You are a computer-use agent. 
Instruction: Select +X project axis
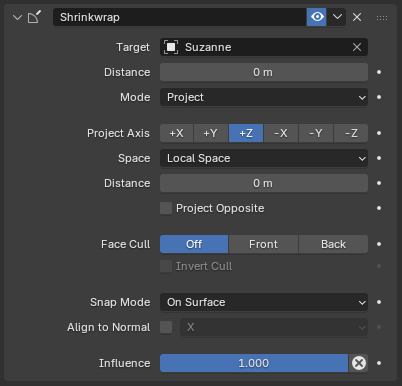tap(177, 133)
